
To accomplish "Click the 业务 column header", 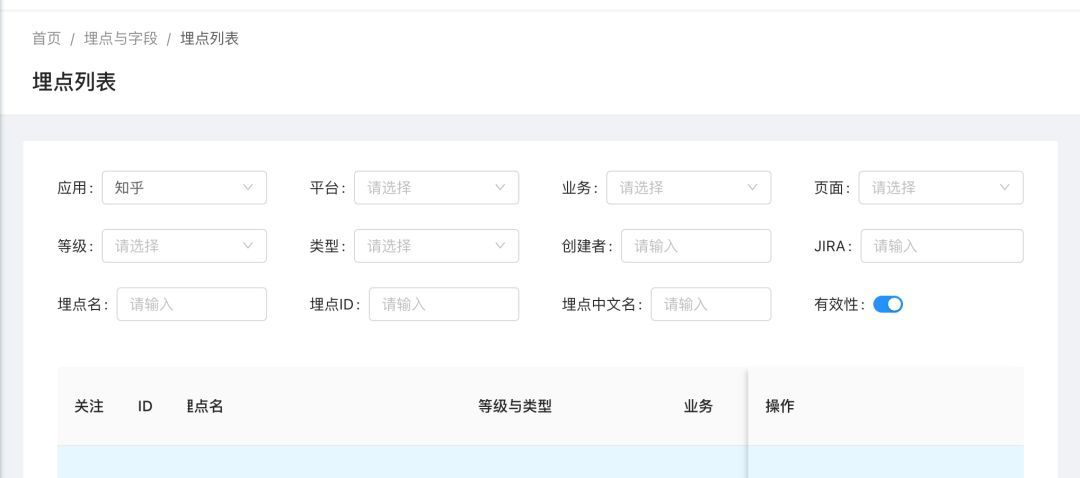I will [x=698, y=407].
